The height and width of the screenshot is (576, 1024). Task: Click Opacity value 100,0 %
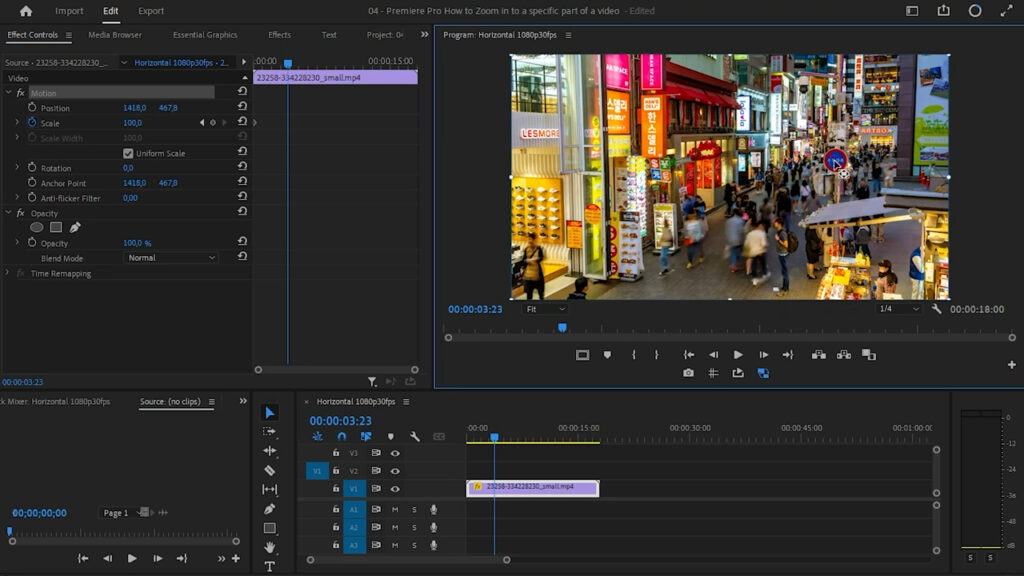coord(137,243)
